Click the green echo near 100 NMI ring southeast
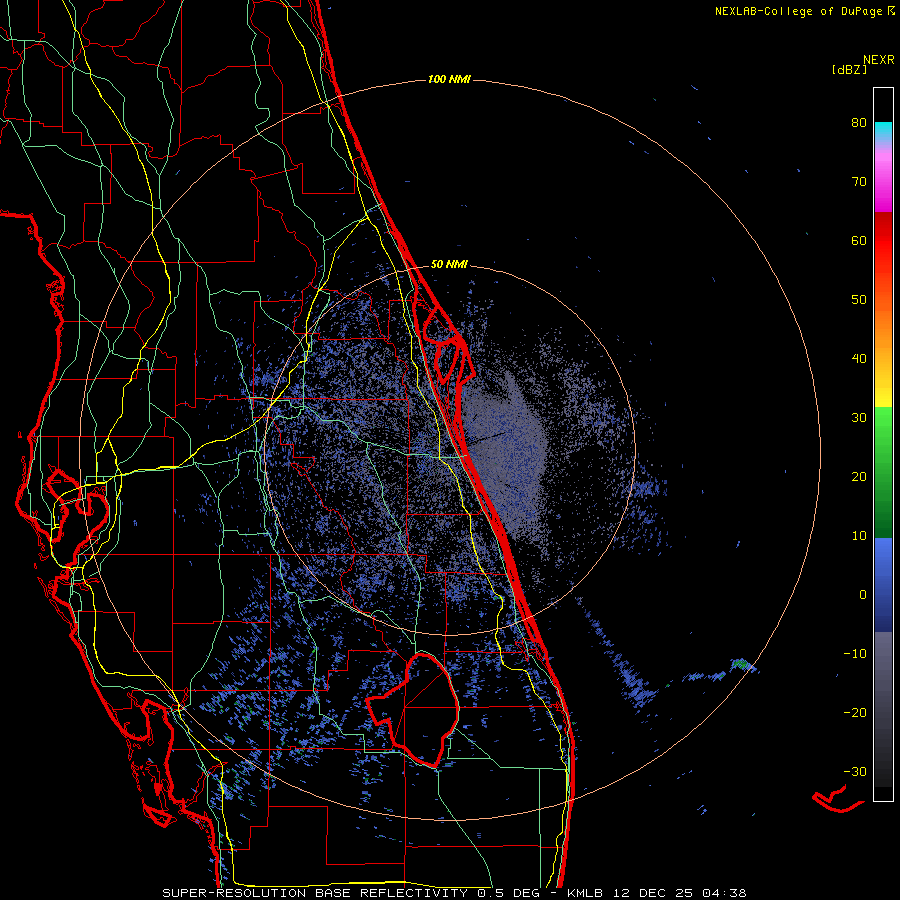The image size is (900, 900). (741, 664)
